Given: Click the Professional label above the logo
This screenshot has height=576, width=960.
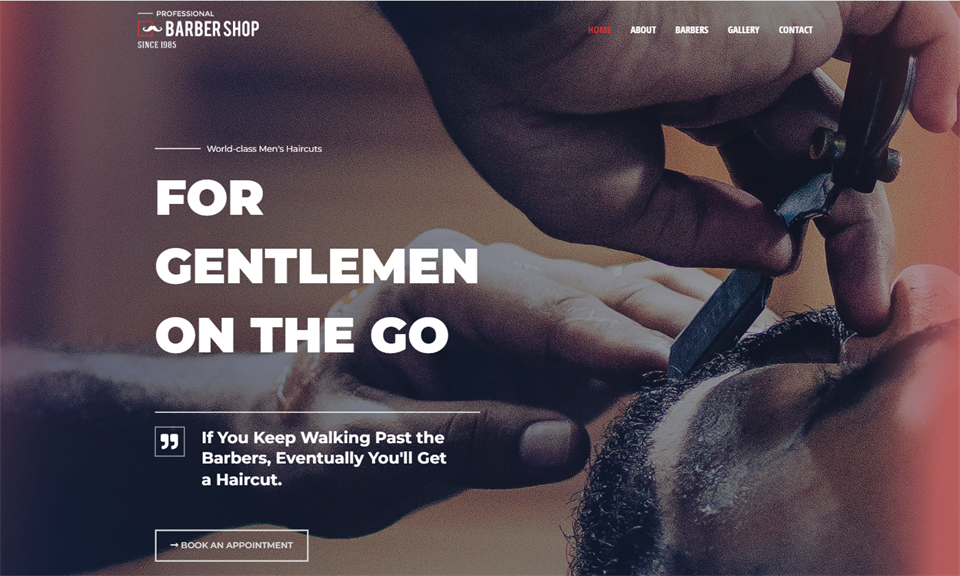Looking at the screenshot, I should (185, 13).
